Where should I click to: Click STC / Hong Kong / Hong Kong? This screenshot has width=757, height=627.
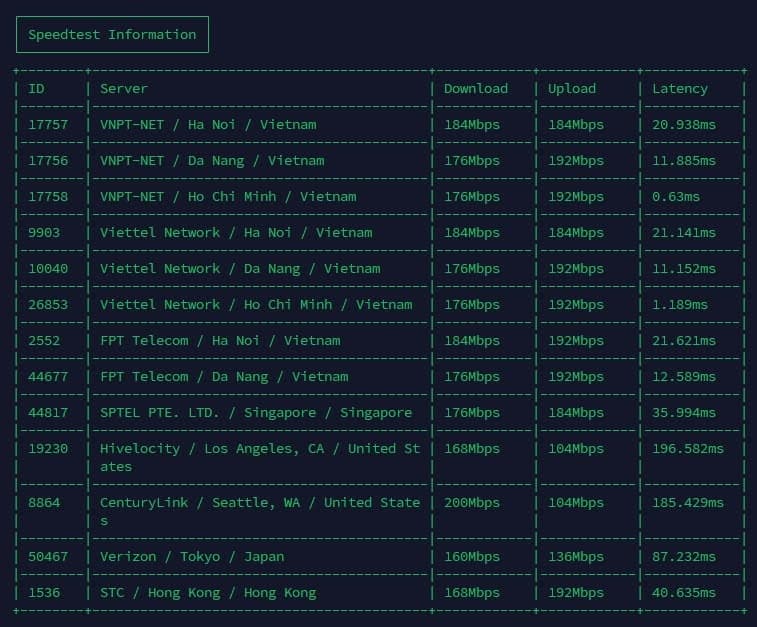(208, 593)
